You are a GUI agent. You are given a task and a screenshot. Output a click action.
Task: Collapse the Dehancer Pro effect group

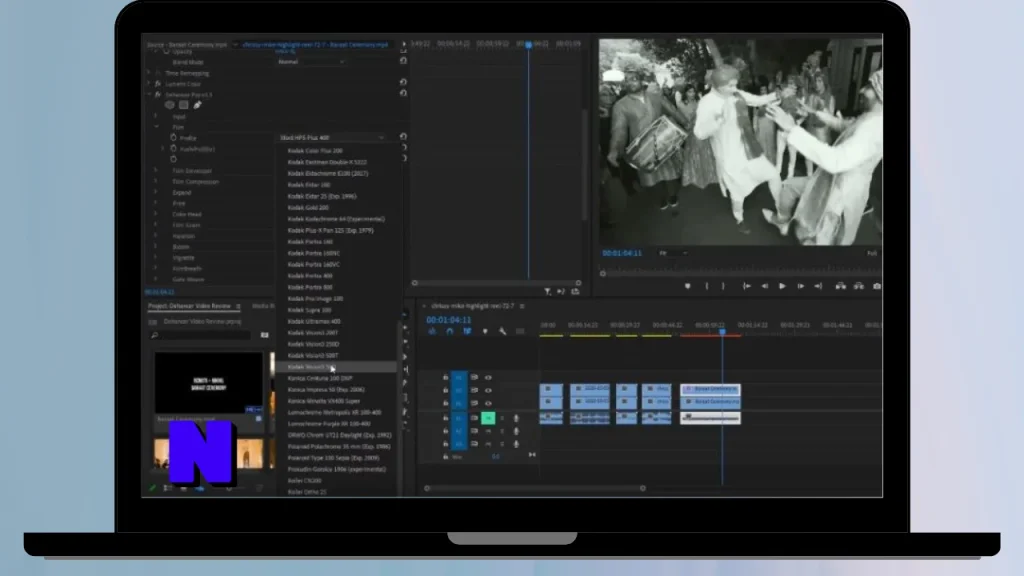coord(149,94)
